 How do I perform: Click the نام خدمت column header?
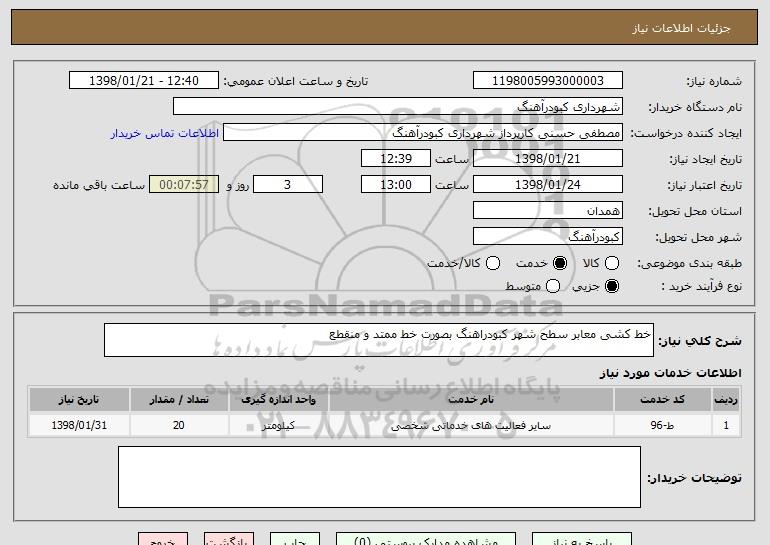point(471,400)
